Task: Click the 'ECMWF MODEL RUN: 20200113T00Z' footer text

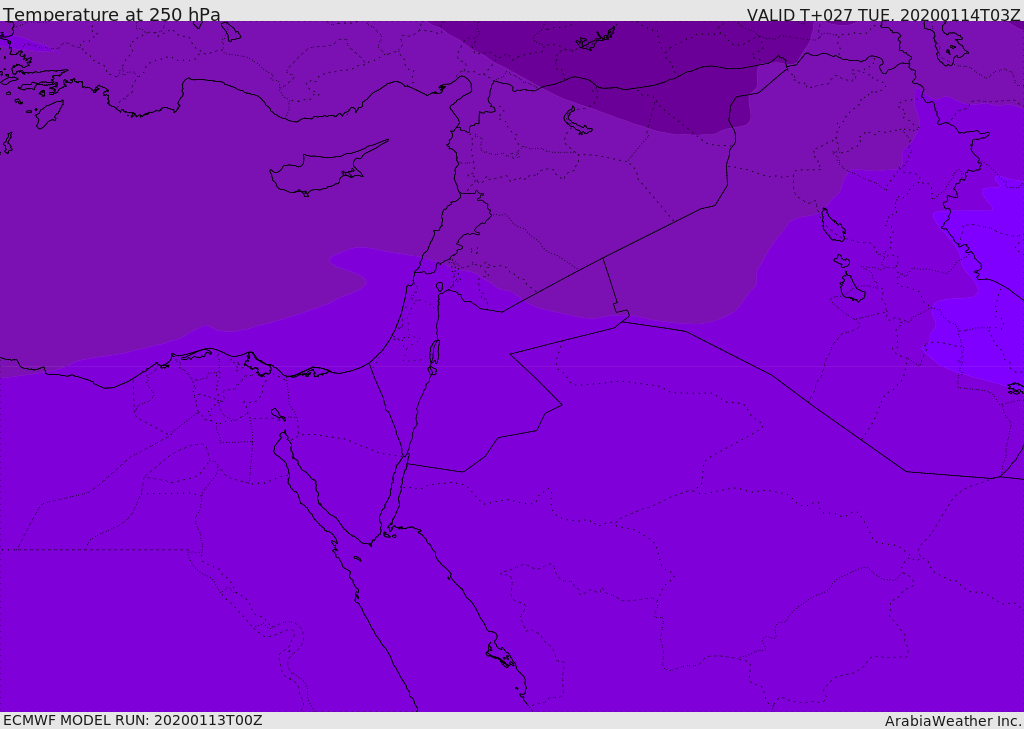Action: click(x=133, y=720)
